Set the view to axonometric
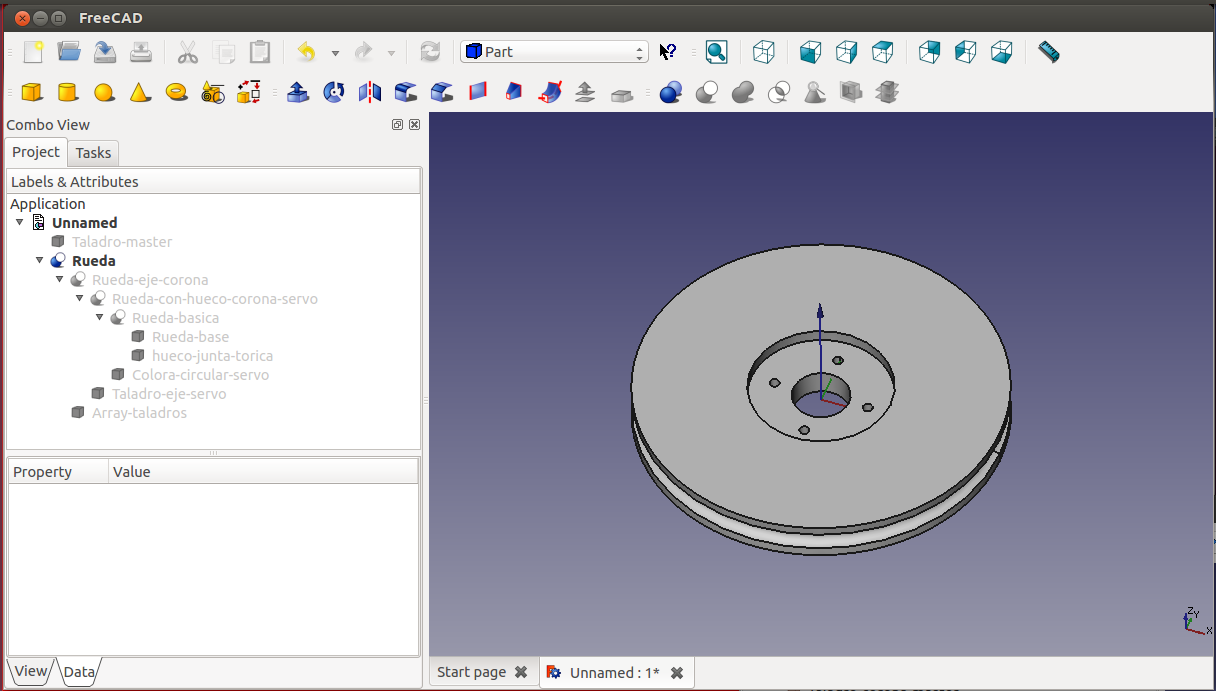 pyautogui.click(x=764, y=52)
